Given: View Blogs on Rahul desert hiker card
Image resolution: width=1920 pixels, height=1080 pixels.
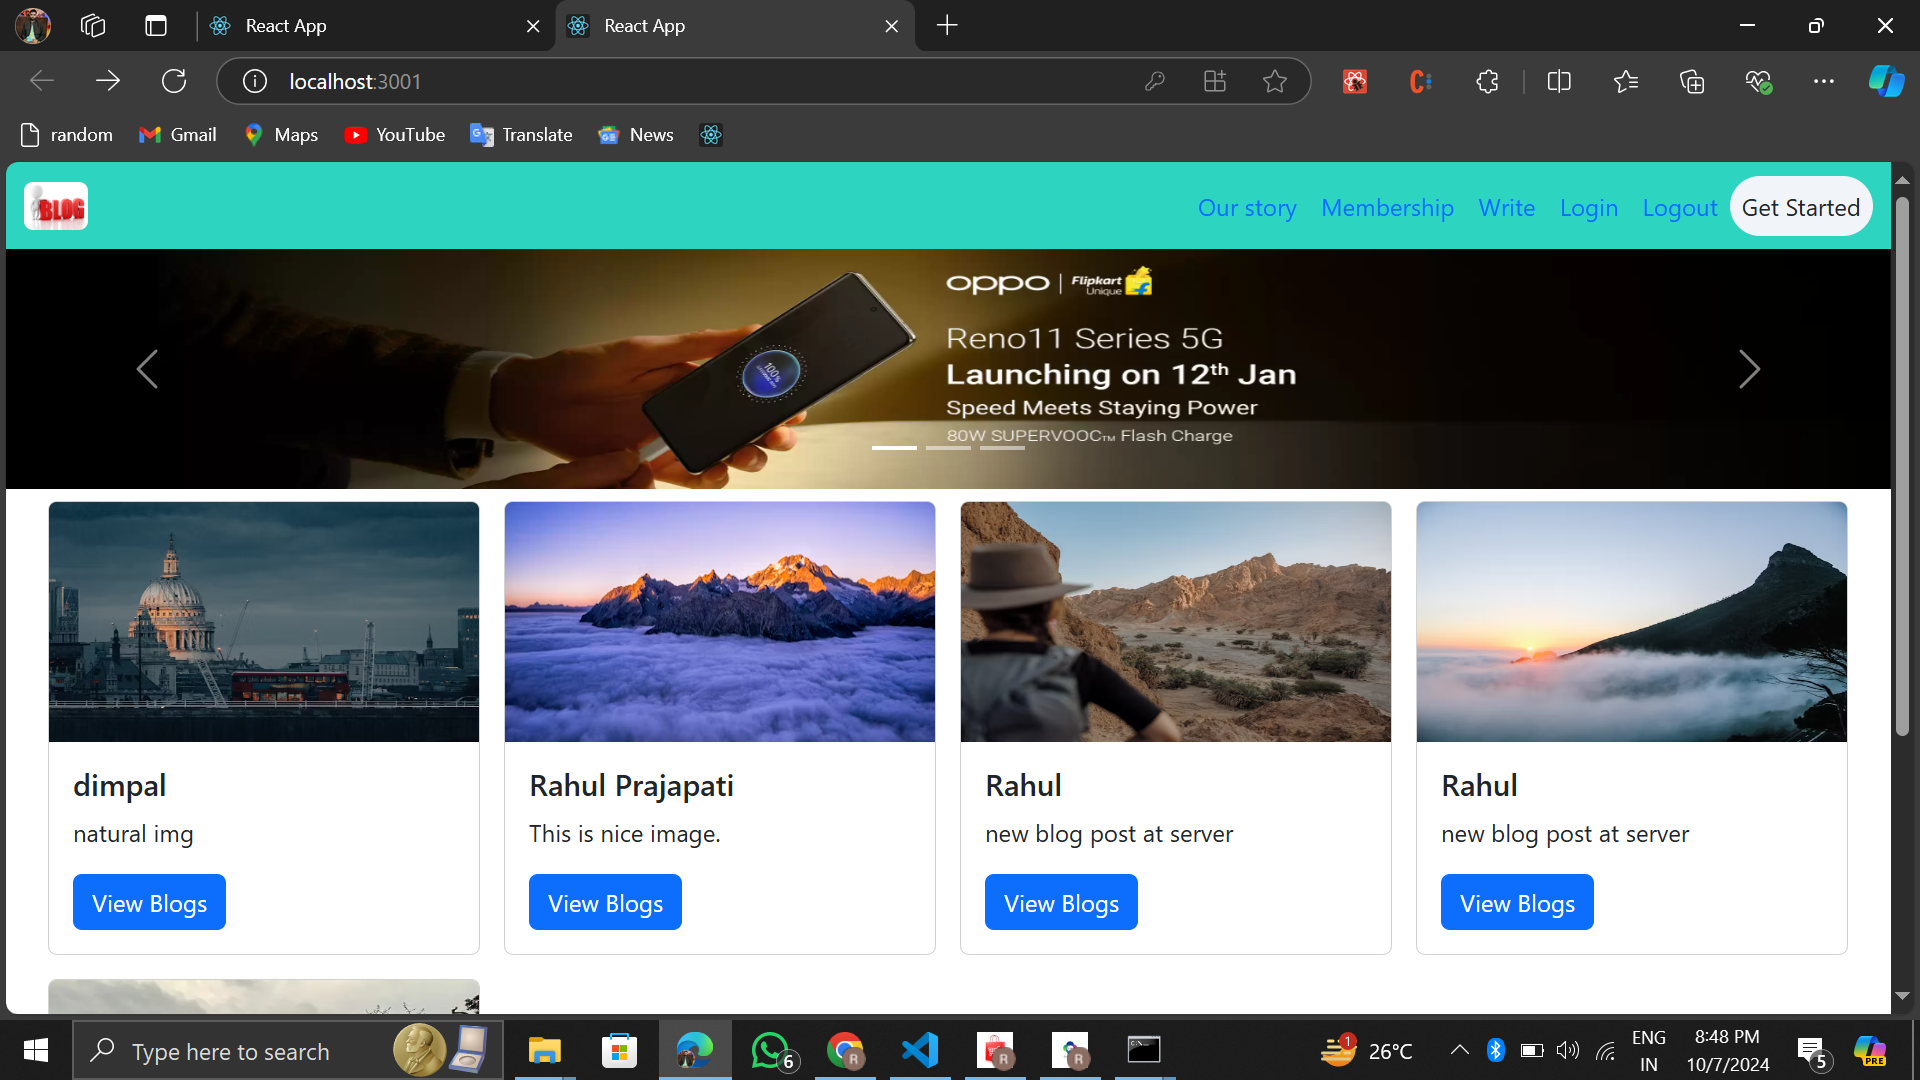Looking at the screenshot, I should (x=1061, y=902).
